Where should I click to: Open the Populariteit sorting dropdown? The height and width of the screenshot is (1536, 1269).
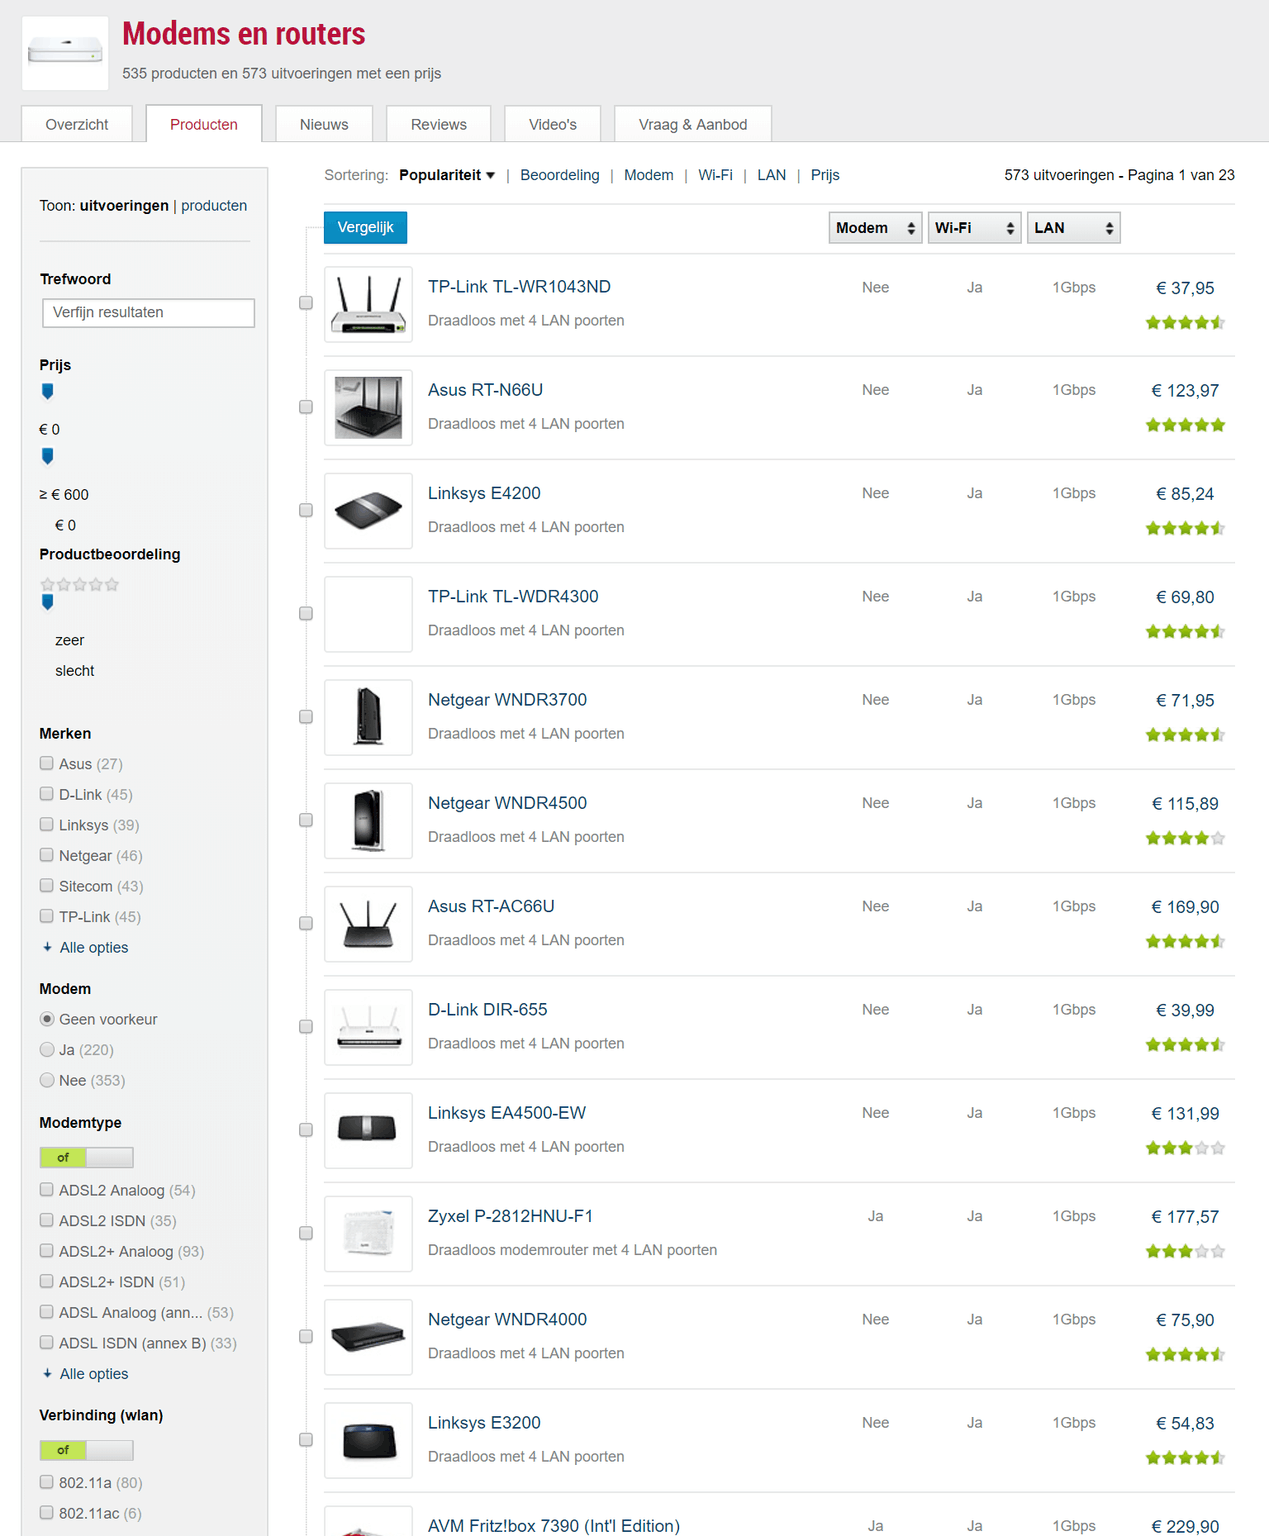coord(447,175)
